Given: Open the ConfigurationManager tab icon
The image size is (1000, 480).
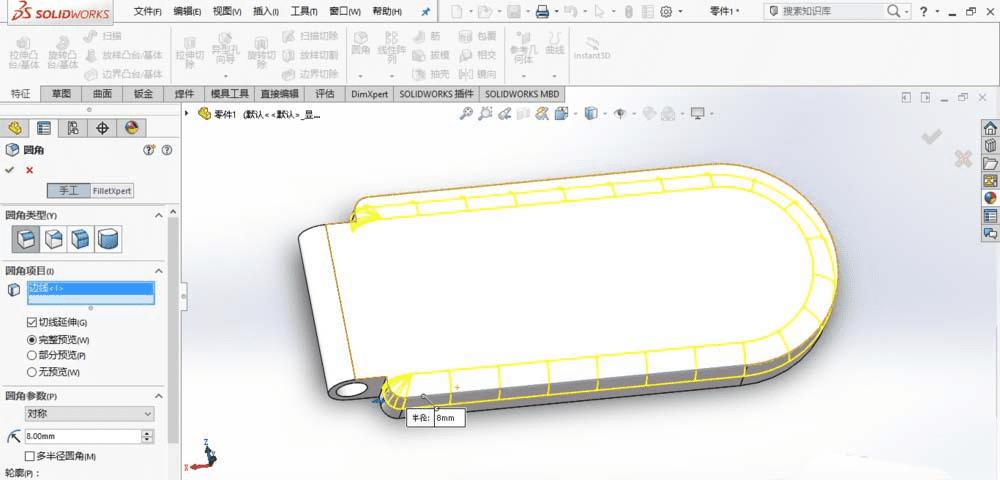Looking at the screenshot, I should [x=73, y=128].
